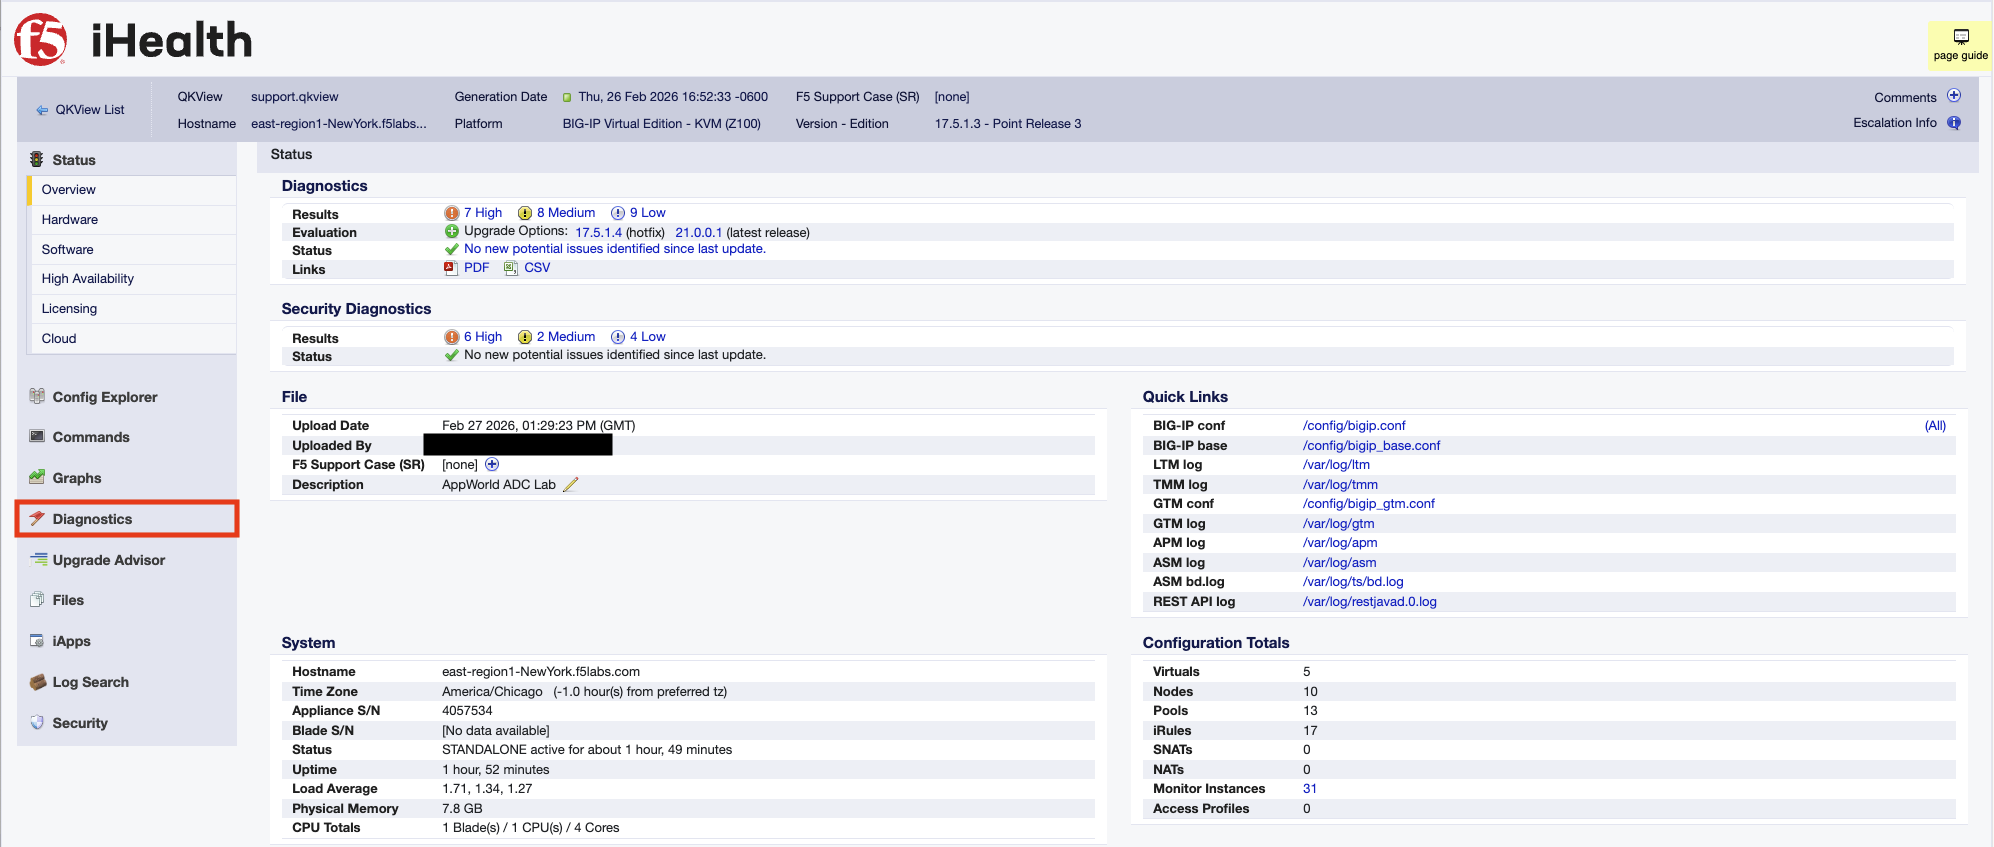
Task: View 9 Low diagnostics results
Action: pos(648,213)
